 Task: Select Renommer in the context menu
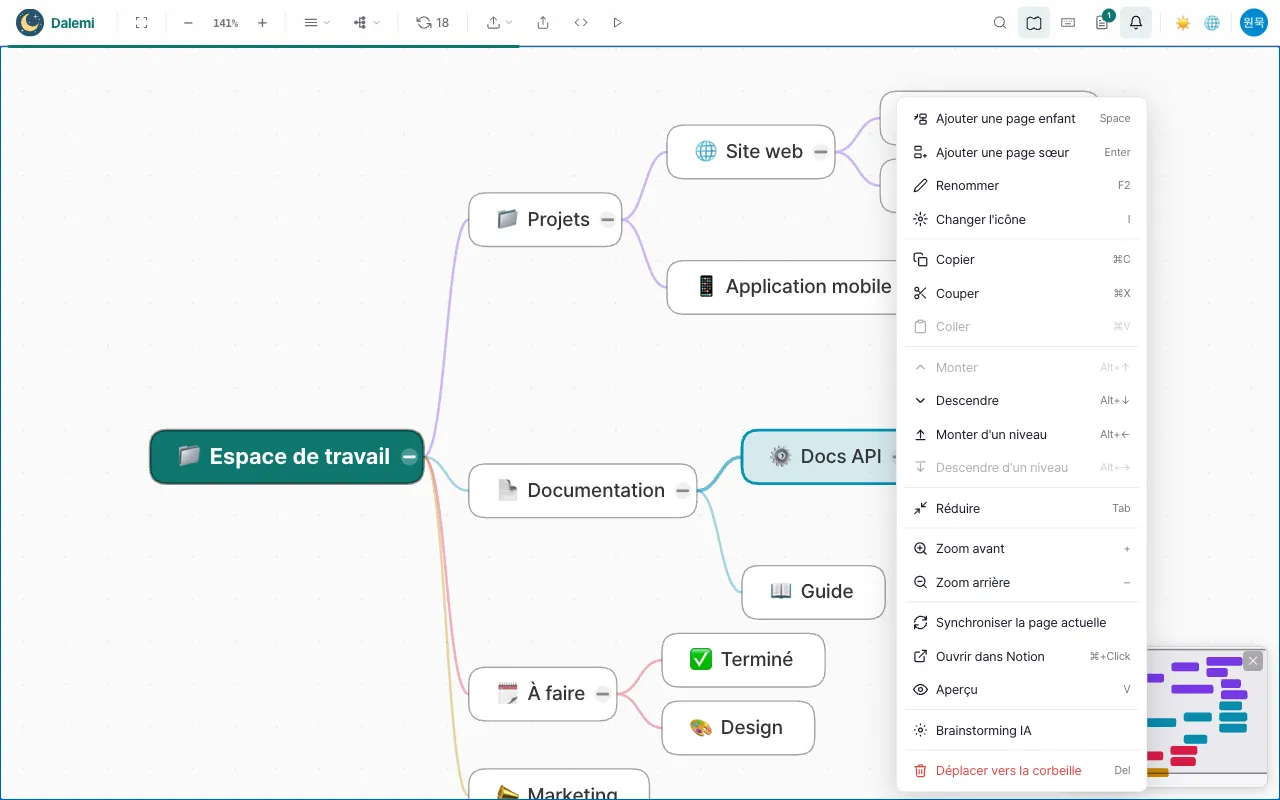tap(1021, 186)
